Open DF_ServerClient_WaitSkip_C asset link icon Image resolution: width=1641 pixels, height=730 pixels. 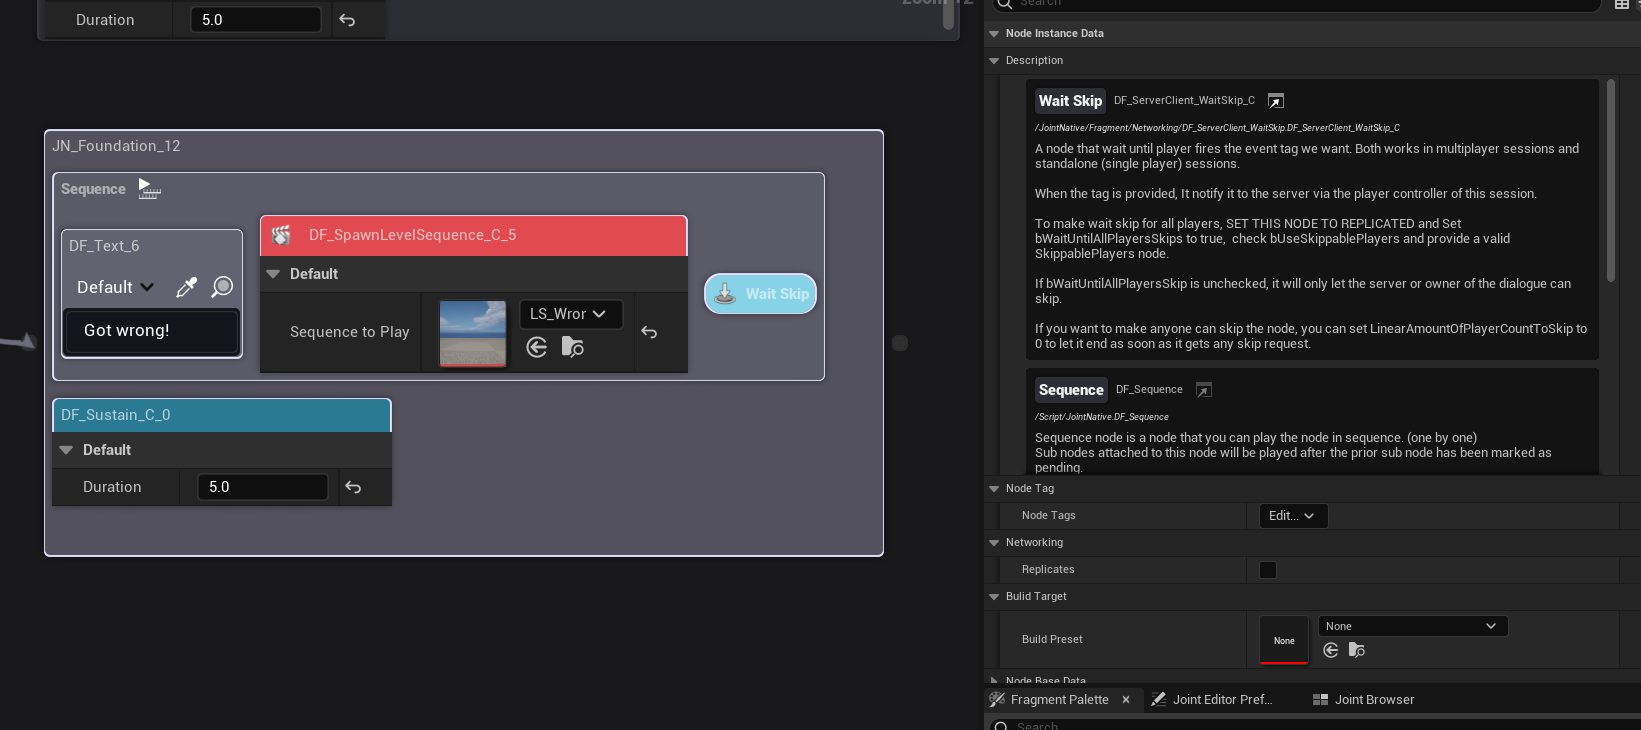[x=1275, y=101]
